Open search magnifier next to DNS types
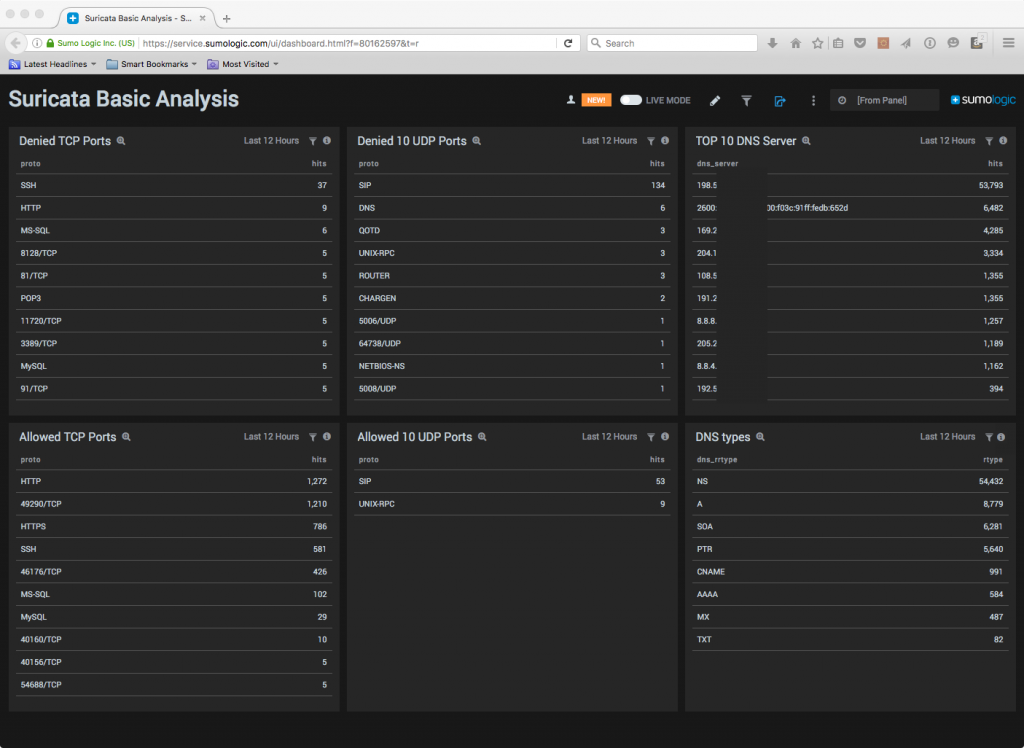 (x=760, y=437)
